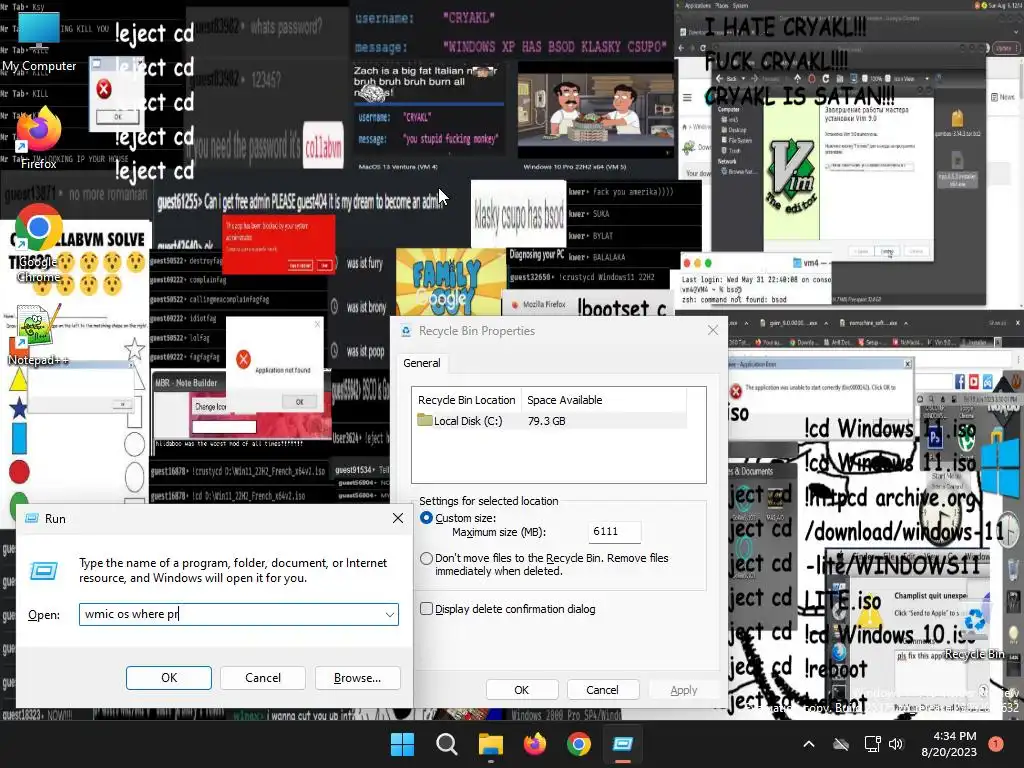Open the My Computer desktop icon
The width and height of the screenshot is (1024, 768).
click(x=39, y=42)
